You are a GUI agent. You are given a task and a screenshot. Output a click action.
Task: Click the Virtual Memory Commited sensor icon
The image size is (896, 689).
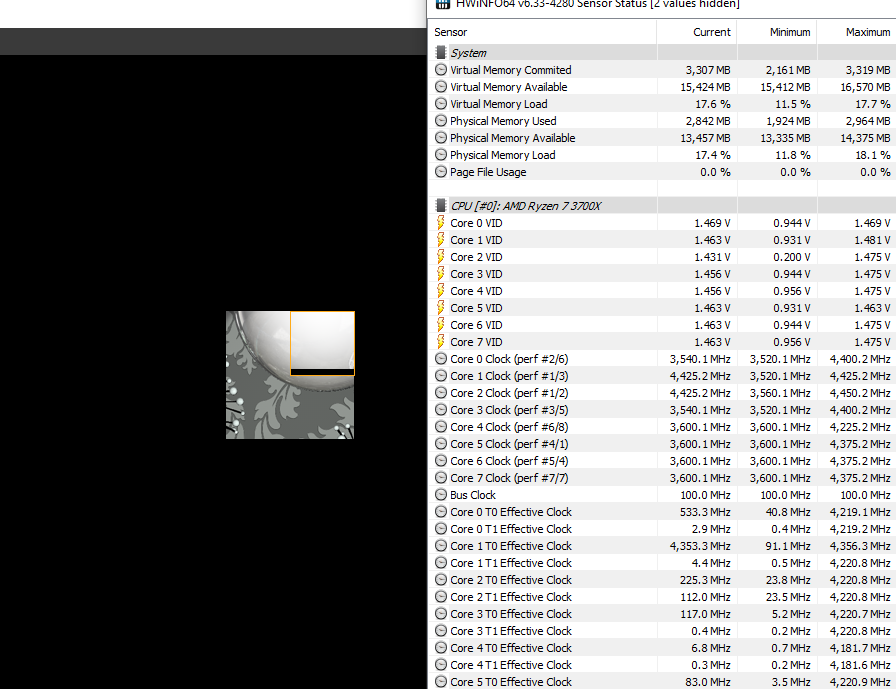click(x=441, y=70)
